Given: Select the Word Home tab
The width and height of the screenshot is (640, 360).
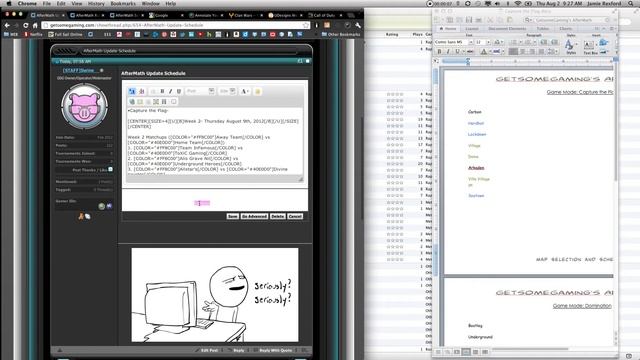Looking at the screenshot, I should click(448, 29).
